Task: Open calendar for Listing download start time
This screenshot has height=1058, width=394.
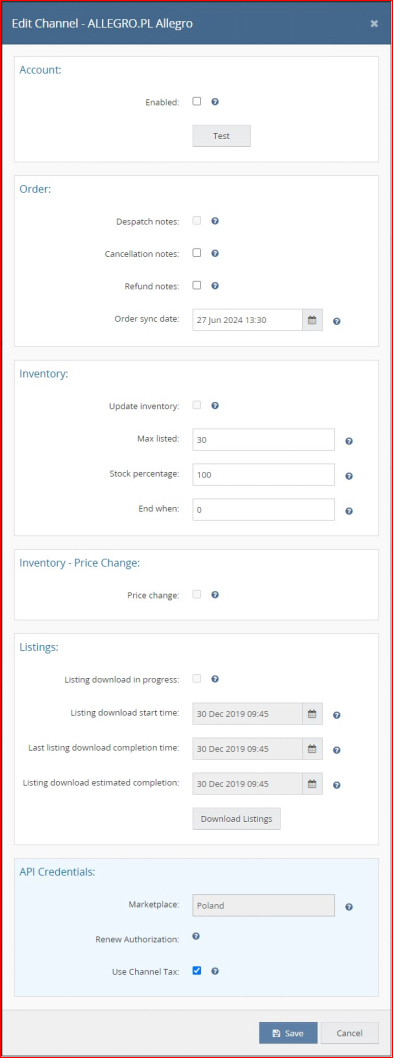Action: click(312, 714)
